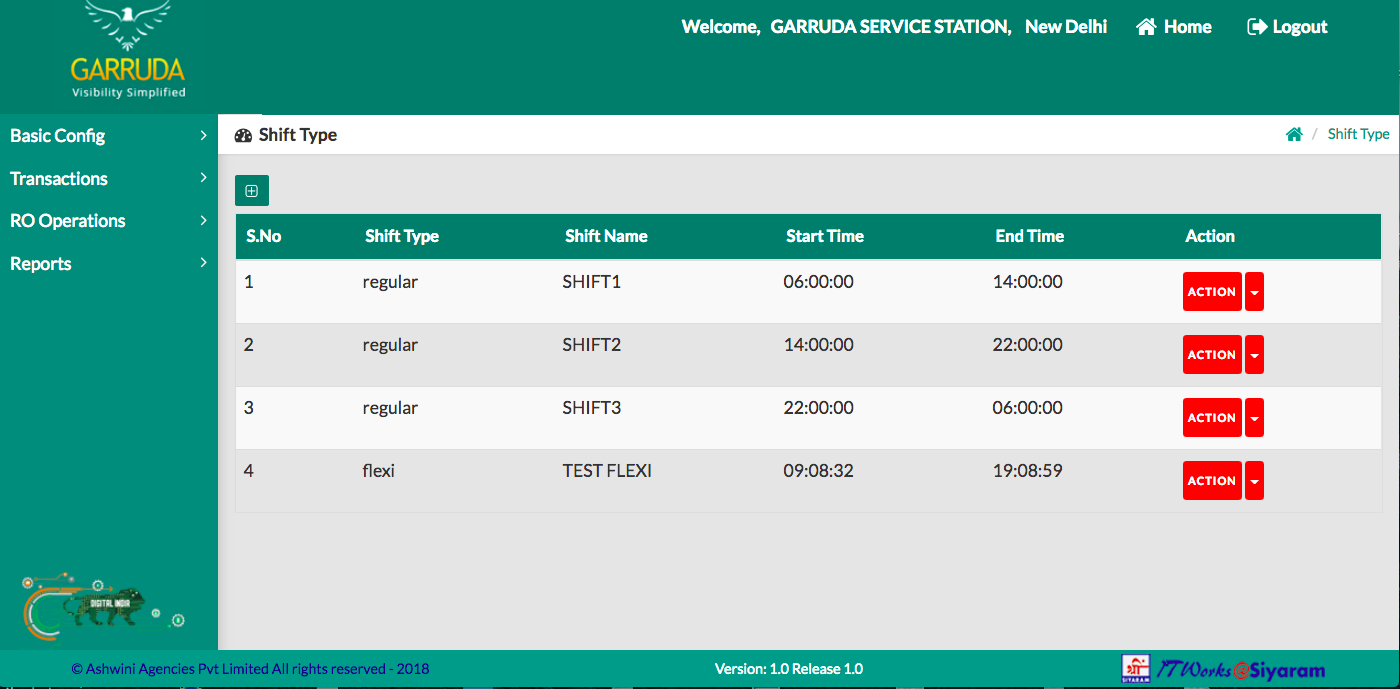This screenshot has height=689, width=1400.
Task: Click regular shift type in SHIFT1 row
Action: [390, 283]
